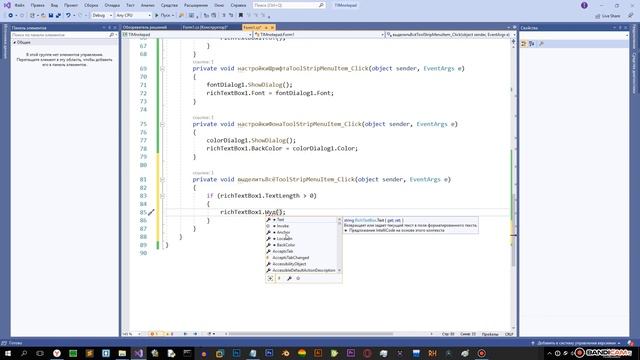The width and height of the screenshot is (640, 360).
Task: Click the IntelliSense list scrollbar
Action: click(x=340, y=245)
